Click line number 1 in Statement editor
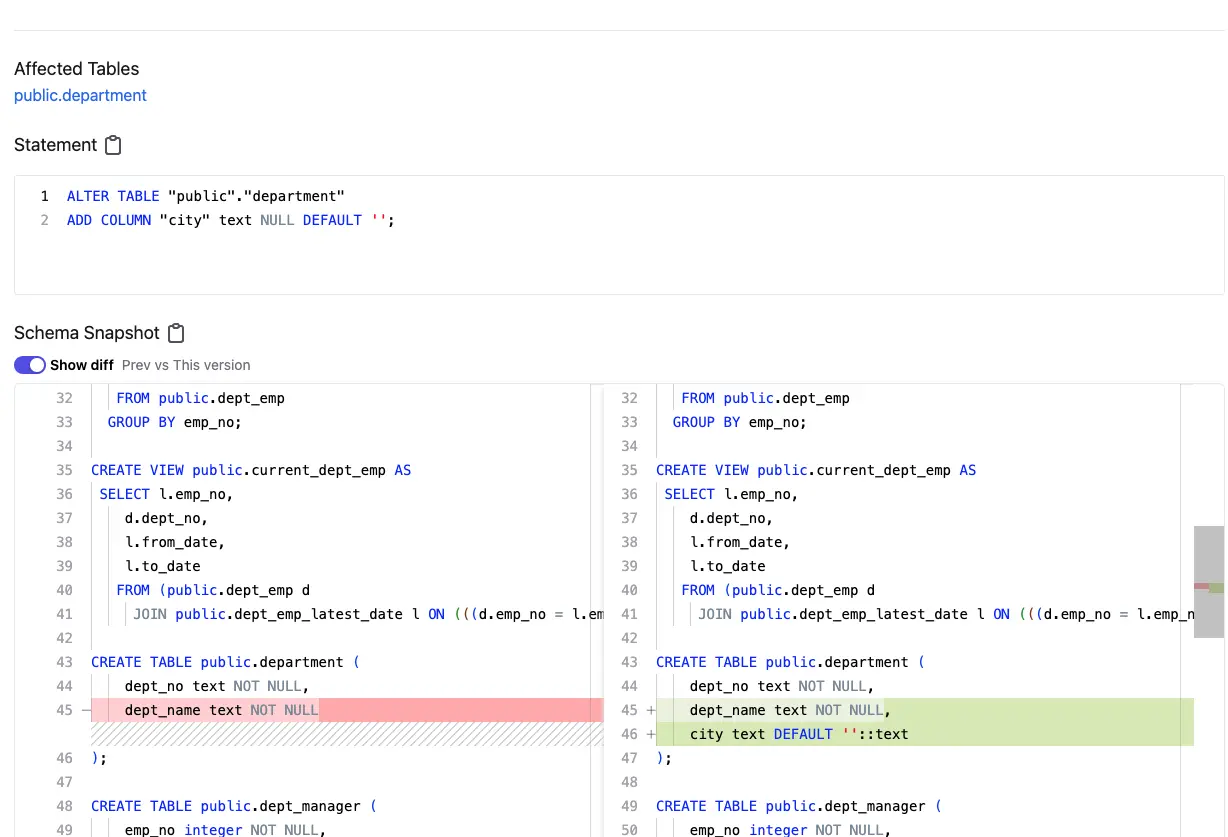 pyautogui.click(x=44, y=196)
